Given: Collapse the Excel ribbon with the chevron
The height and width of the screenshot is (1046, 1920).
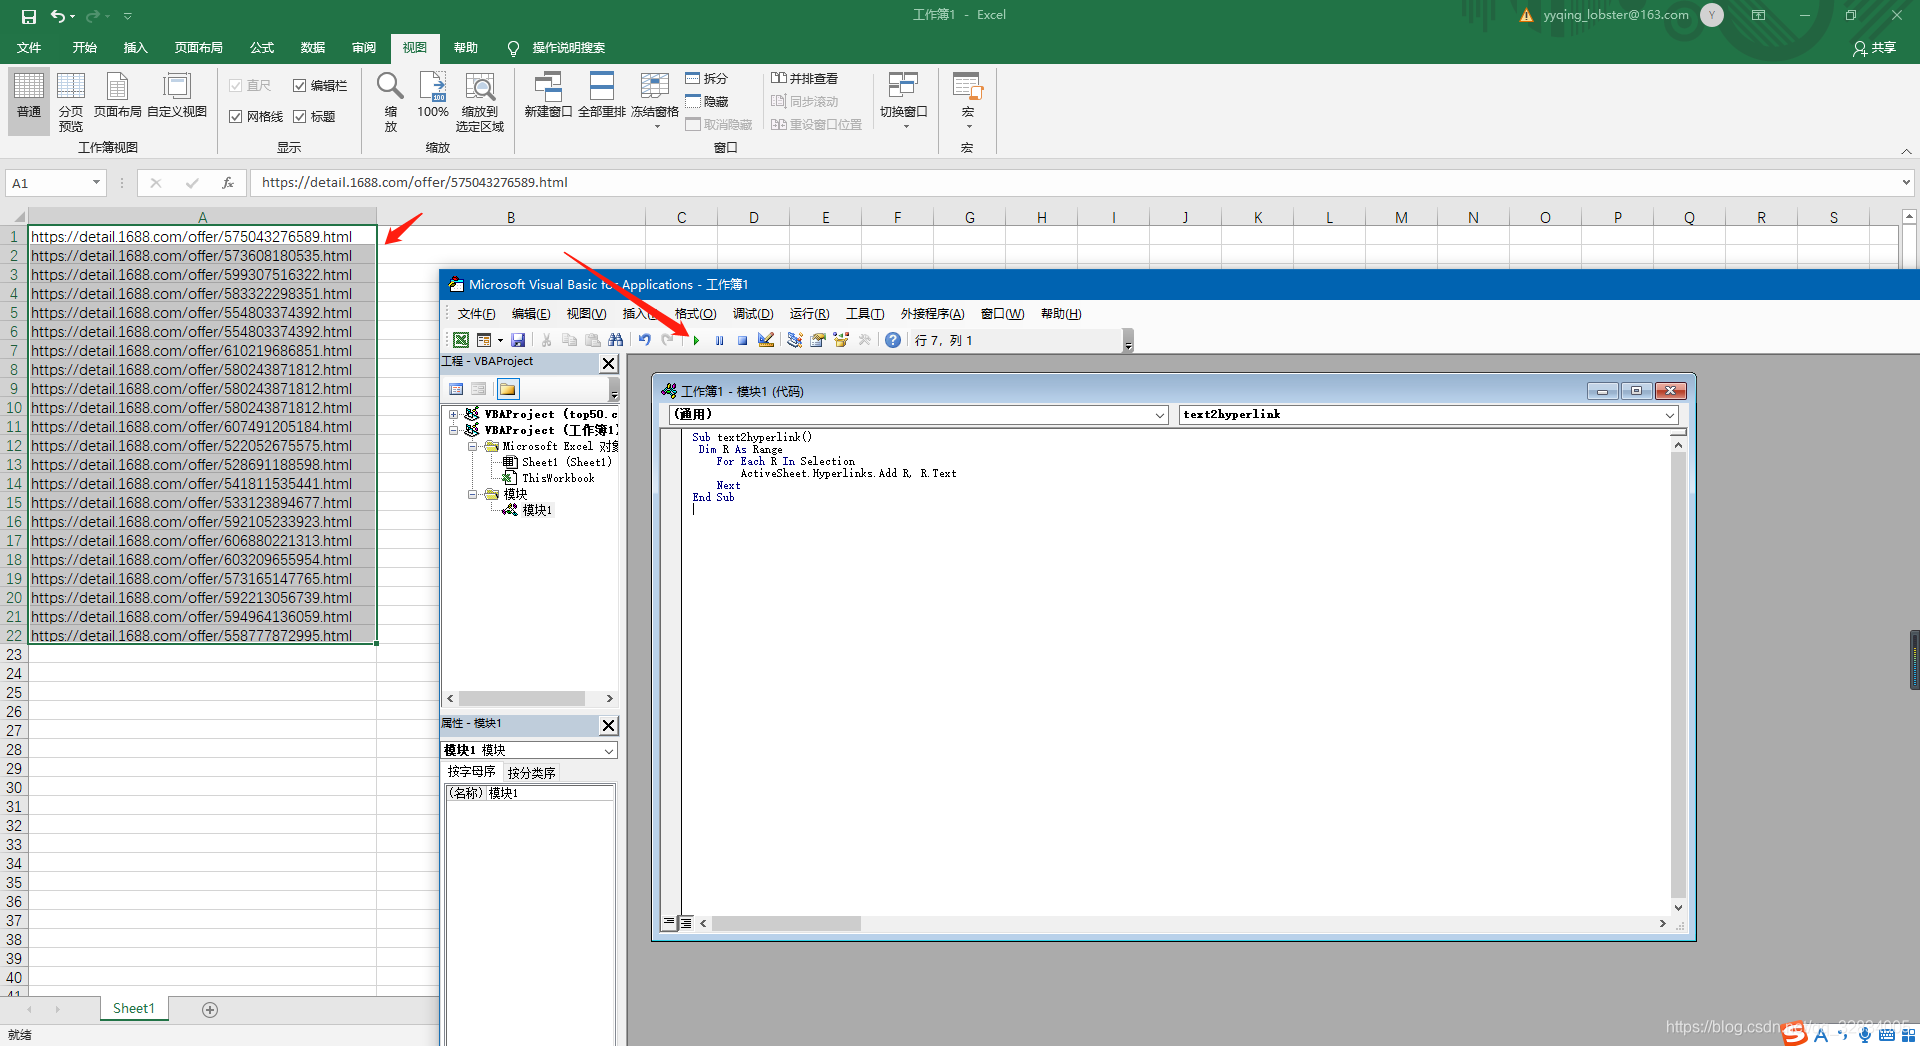Looking at the screenshot, I should (x=1906, y=151).
